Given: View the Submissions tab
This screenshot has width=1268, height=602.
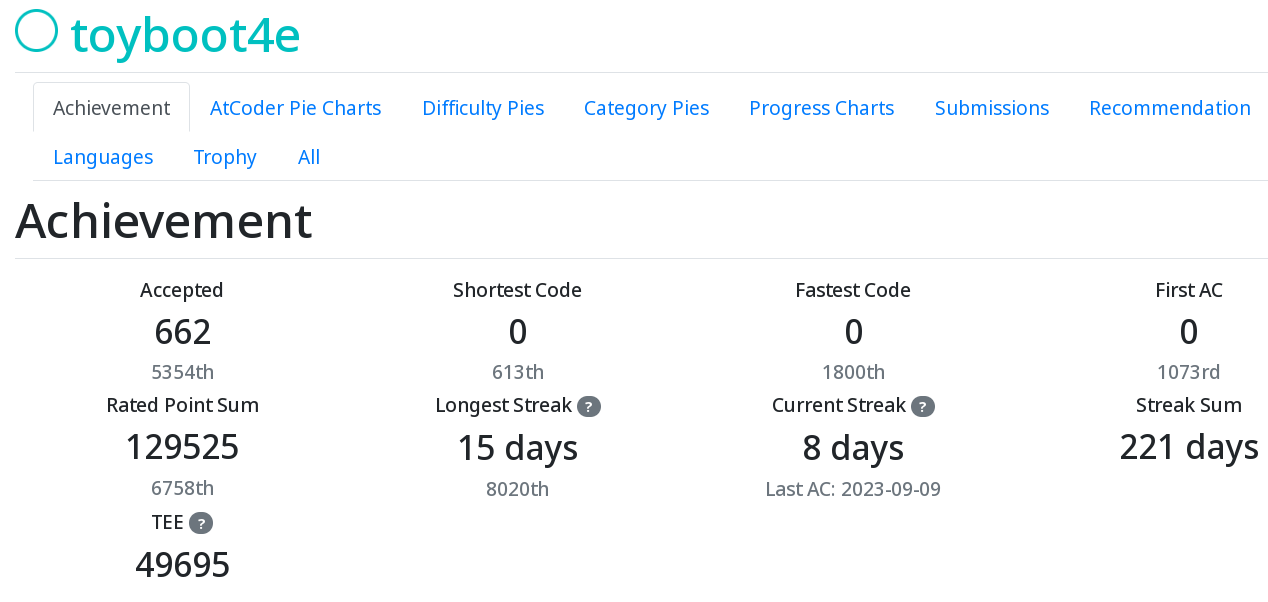Looking at the screenshot, I should 992,108.
